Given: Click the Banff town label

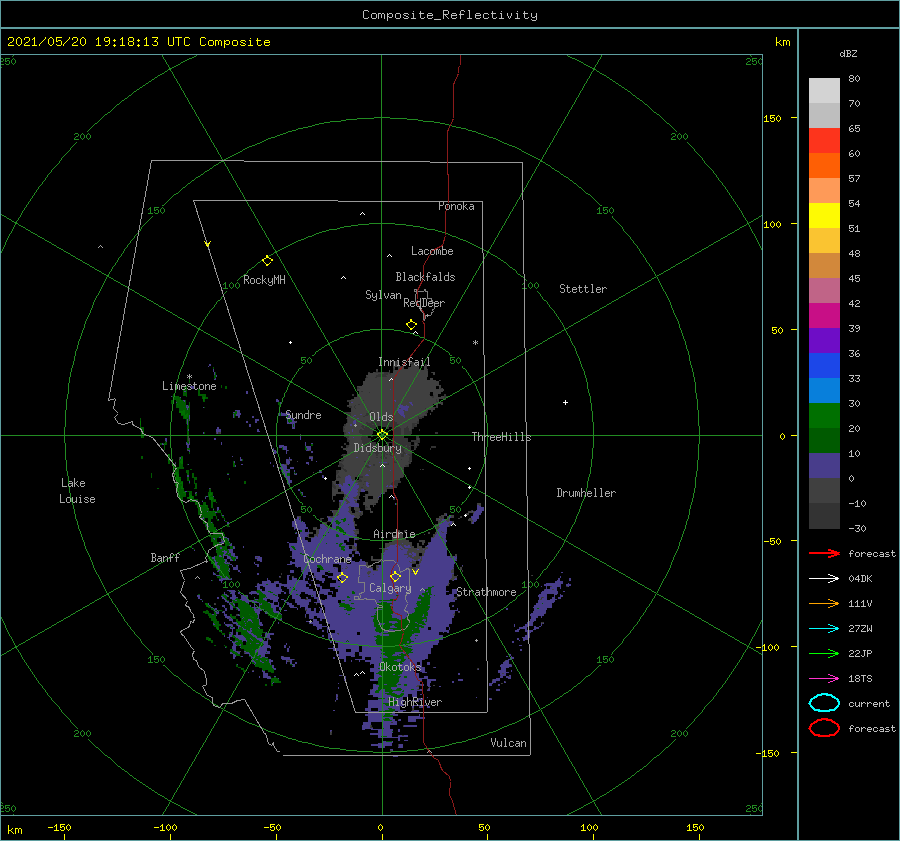Looking at the screenshot, I should 165,557.
